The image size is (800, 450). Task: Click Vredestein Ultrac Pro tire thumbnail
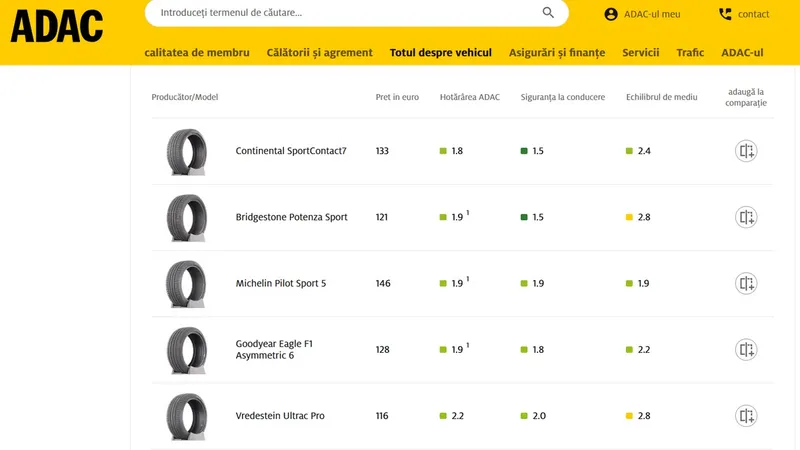pyautogui.click(x=187, y=417)
